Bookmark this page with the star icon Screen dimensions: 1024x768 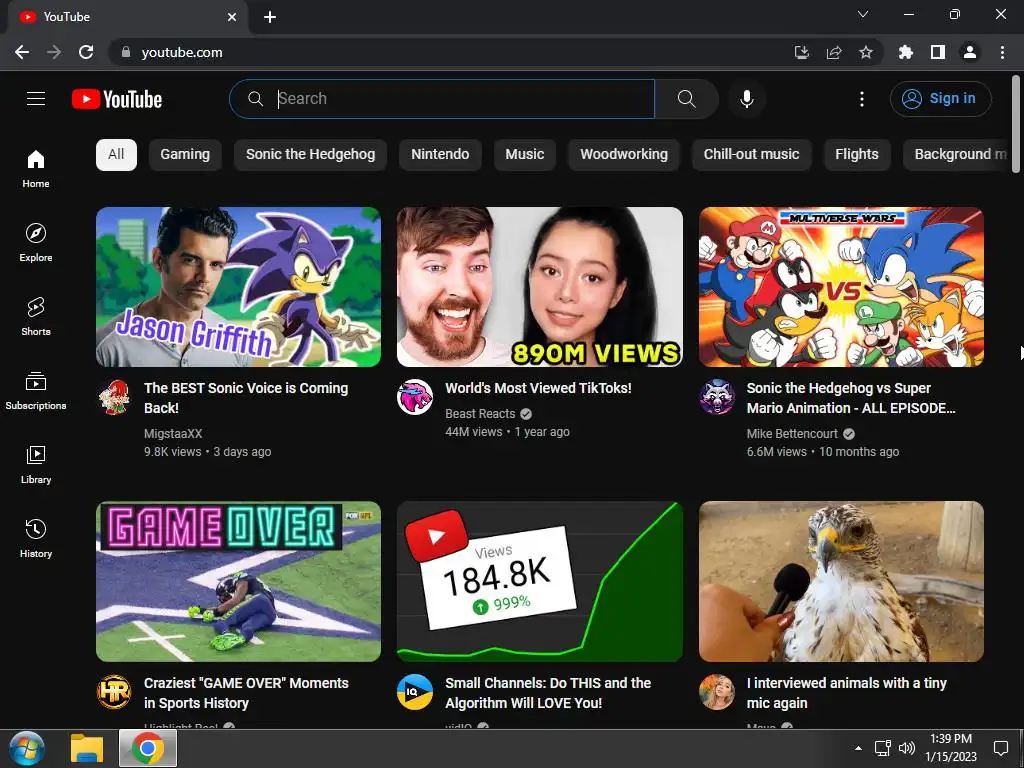click(866, 52)
